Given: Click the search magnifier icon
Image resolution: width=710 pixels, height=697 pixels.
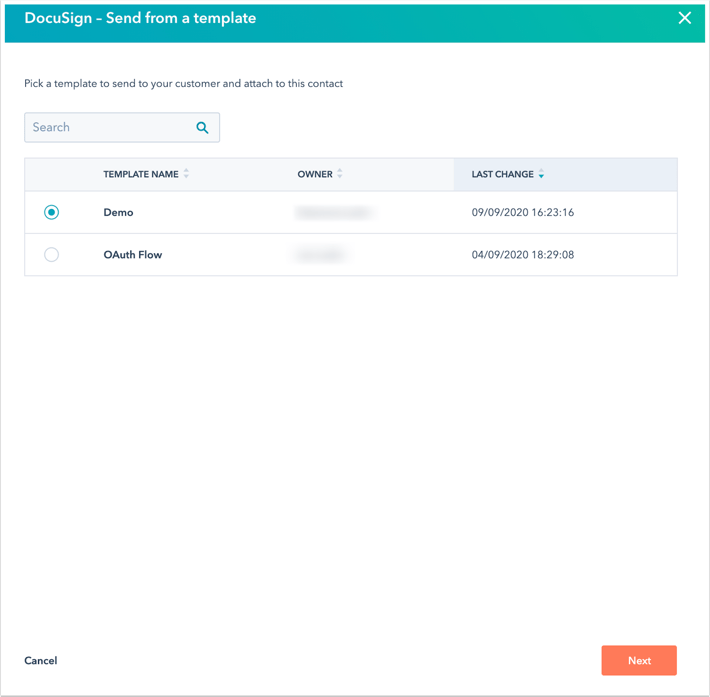Looking at the screenshot, I should tap(202, 128).
